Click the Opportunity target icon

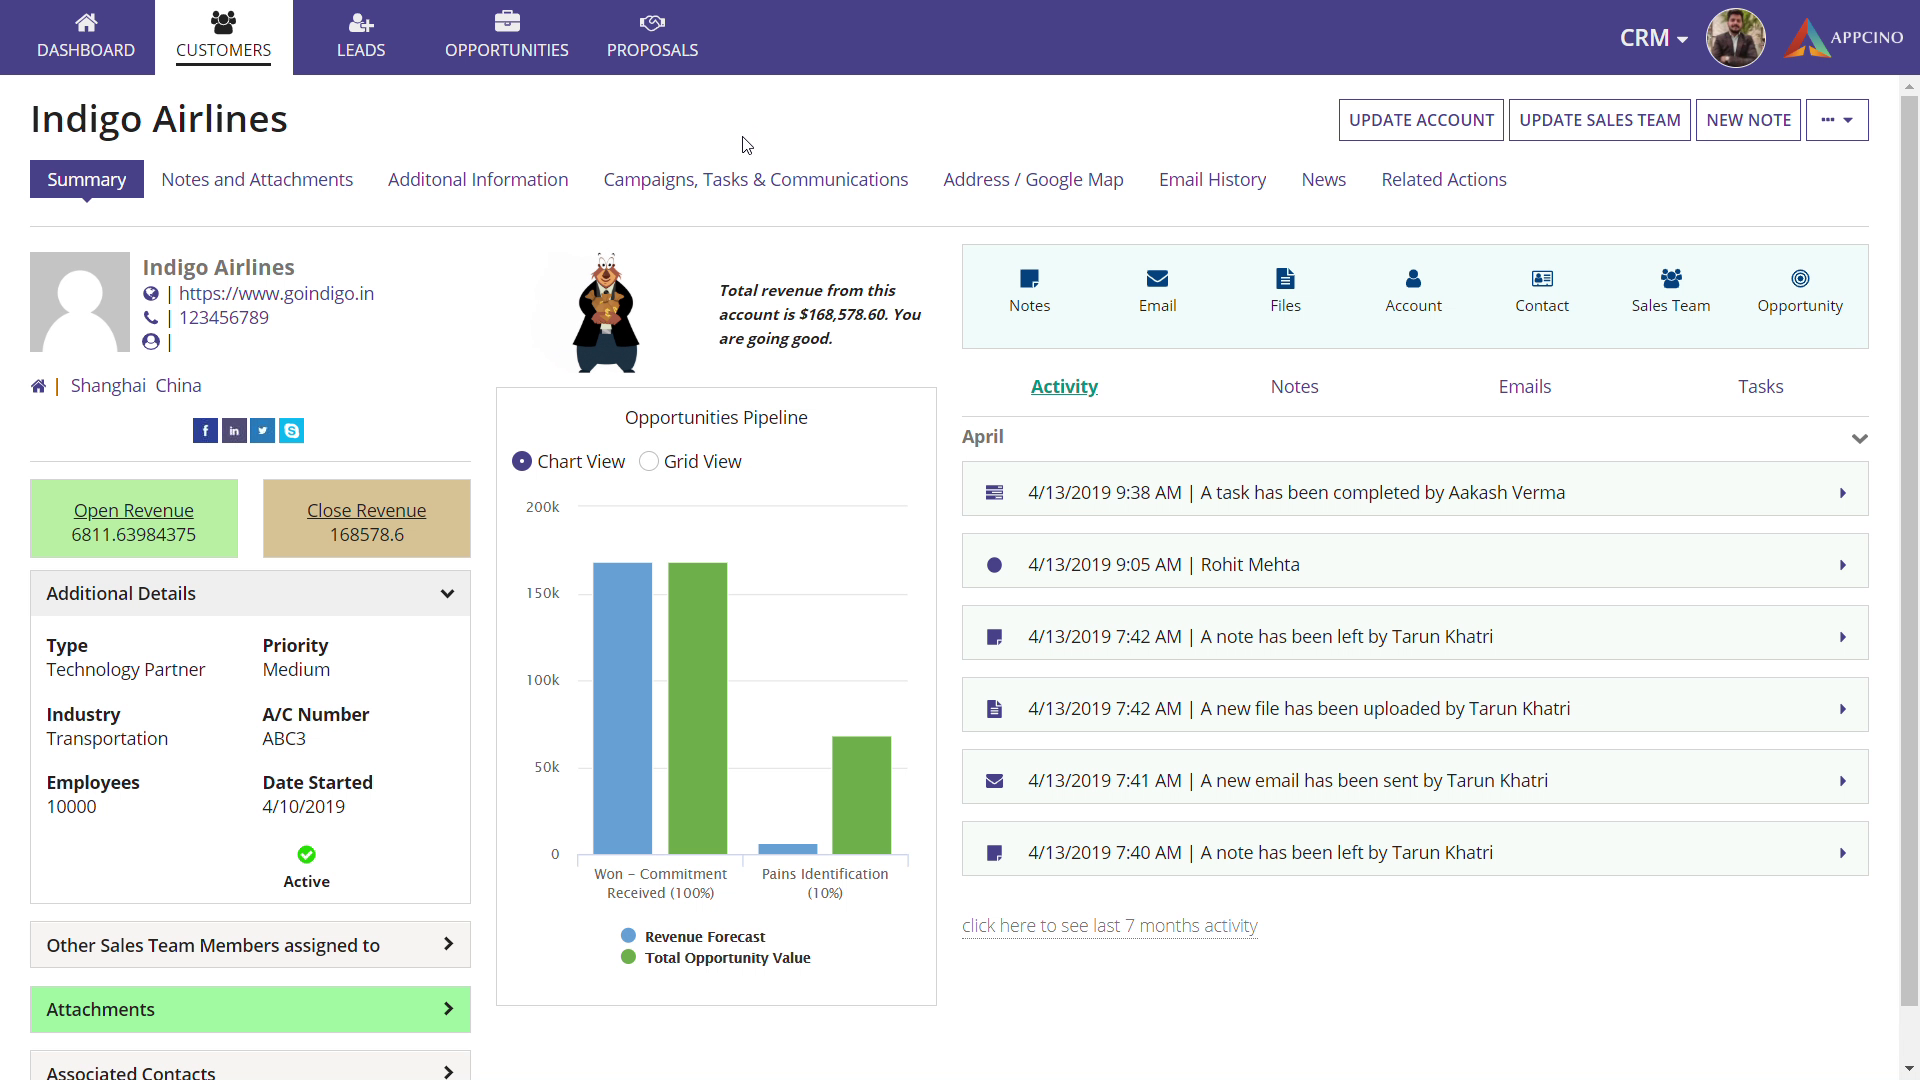(1799, 279)
